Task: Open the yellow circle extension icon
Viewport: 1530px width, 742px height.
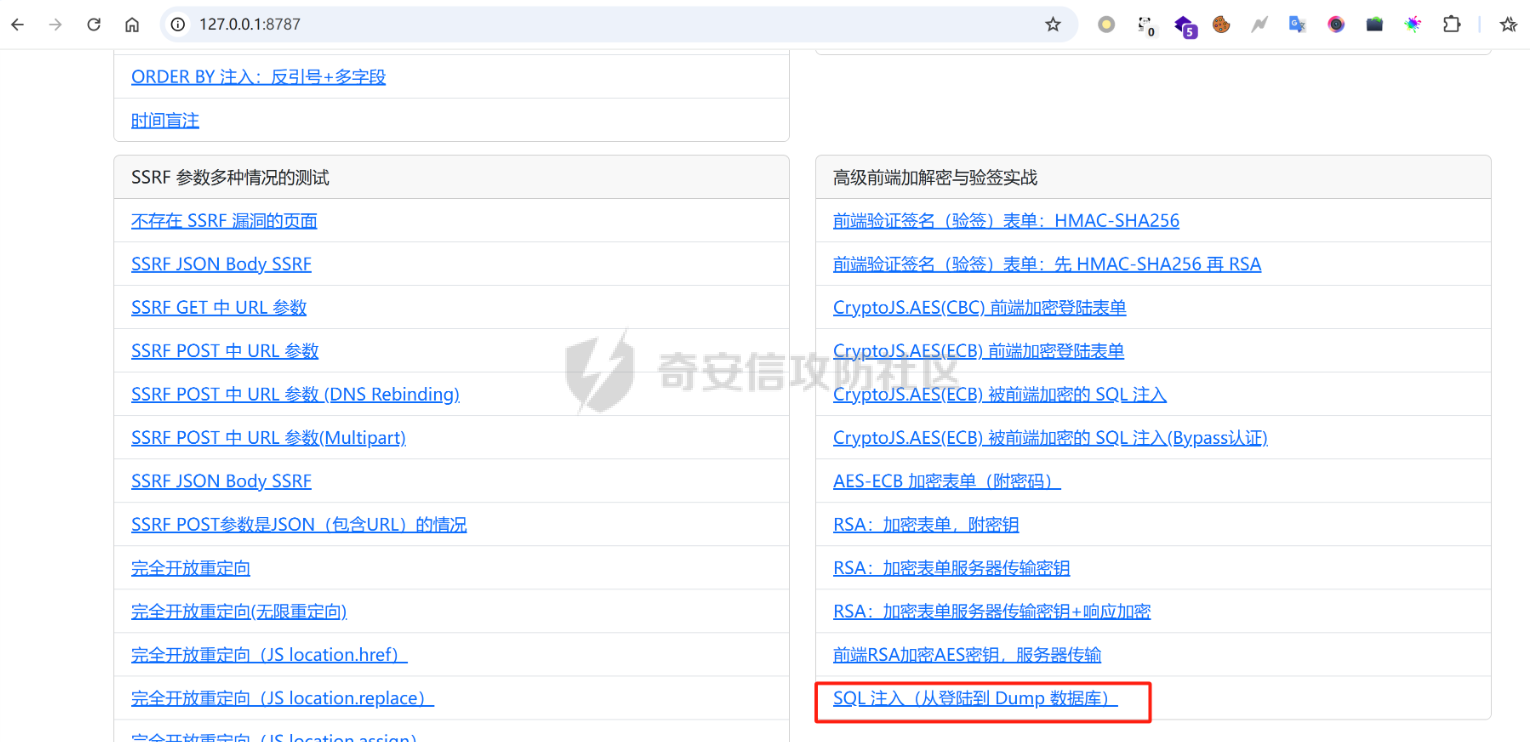Action: point(1106,25)
